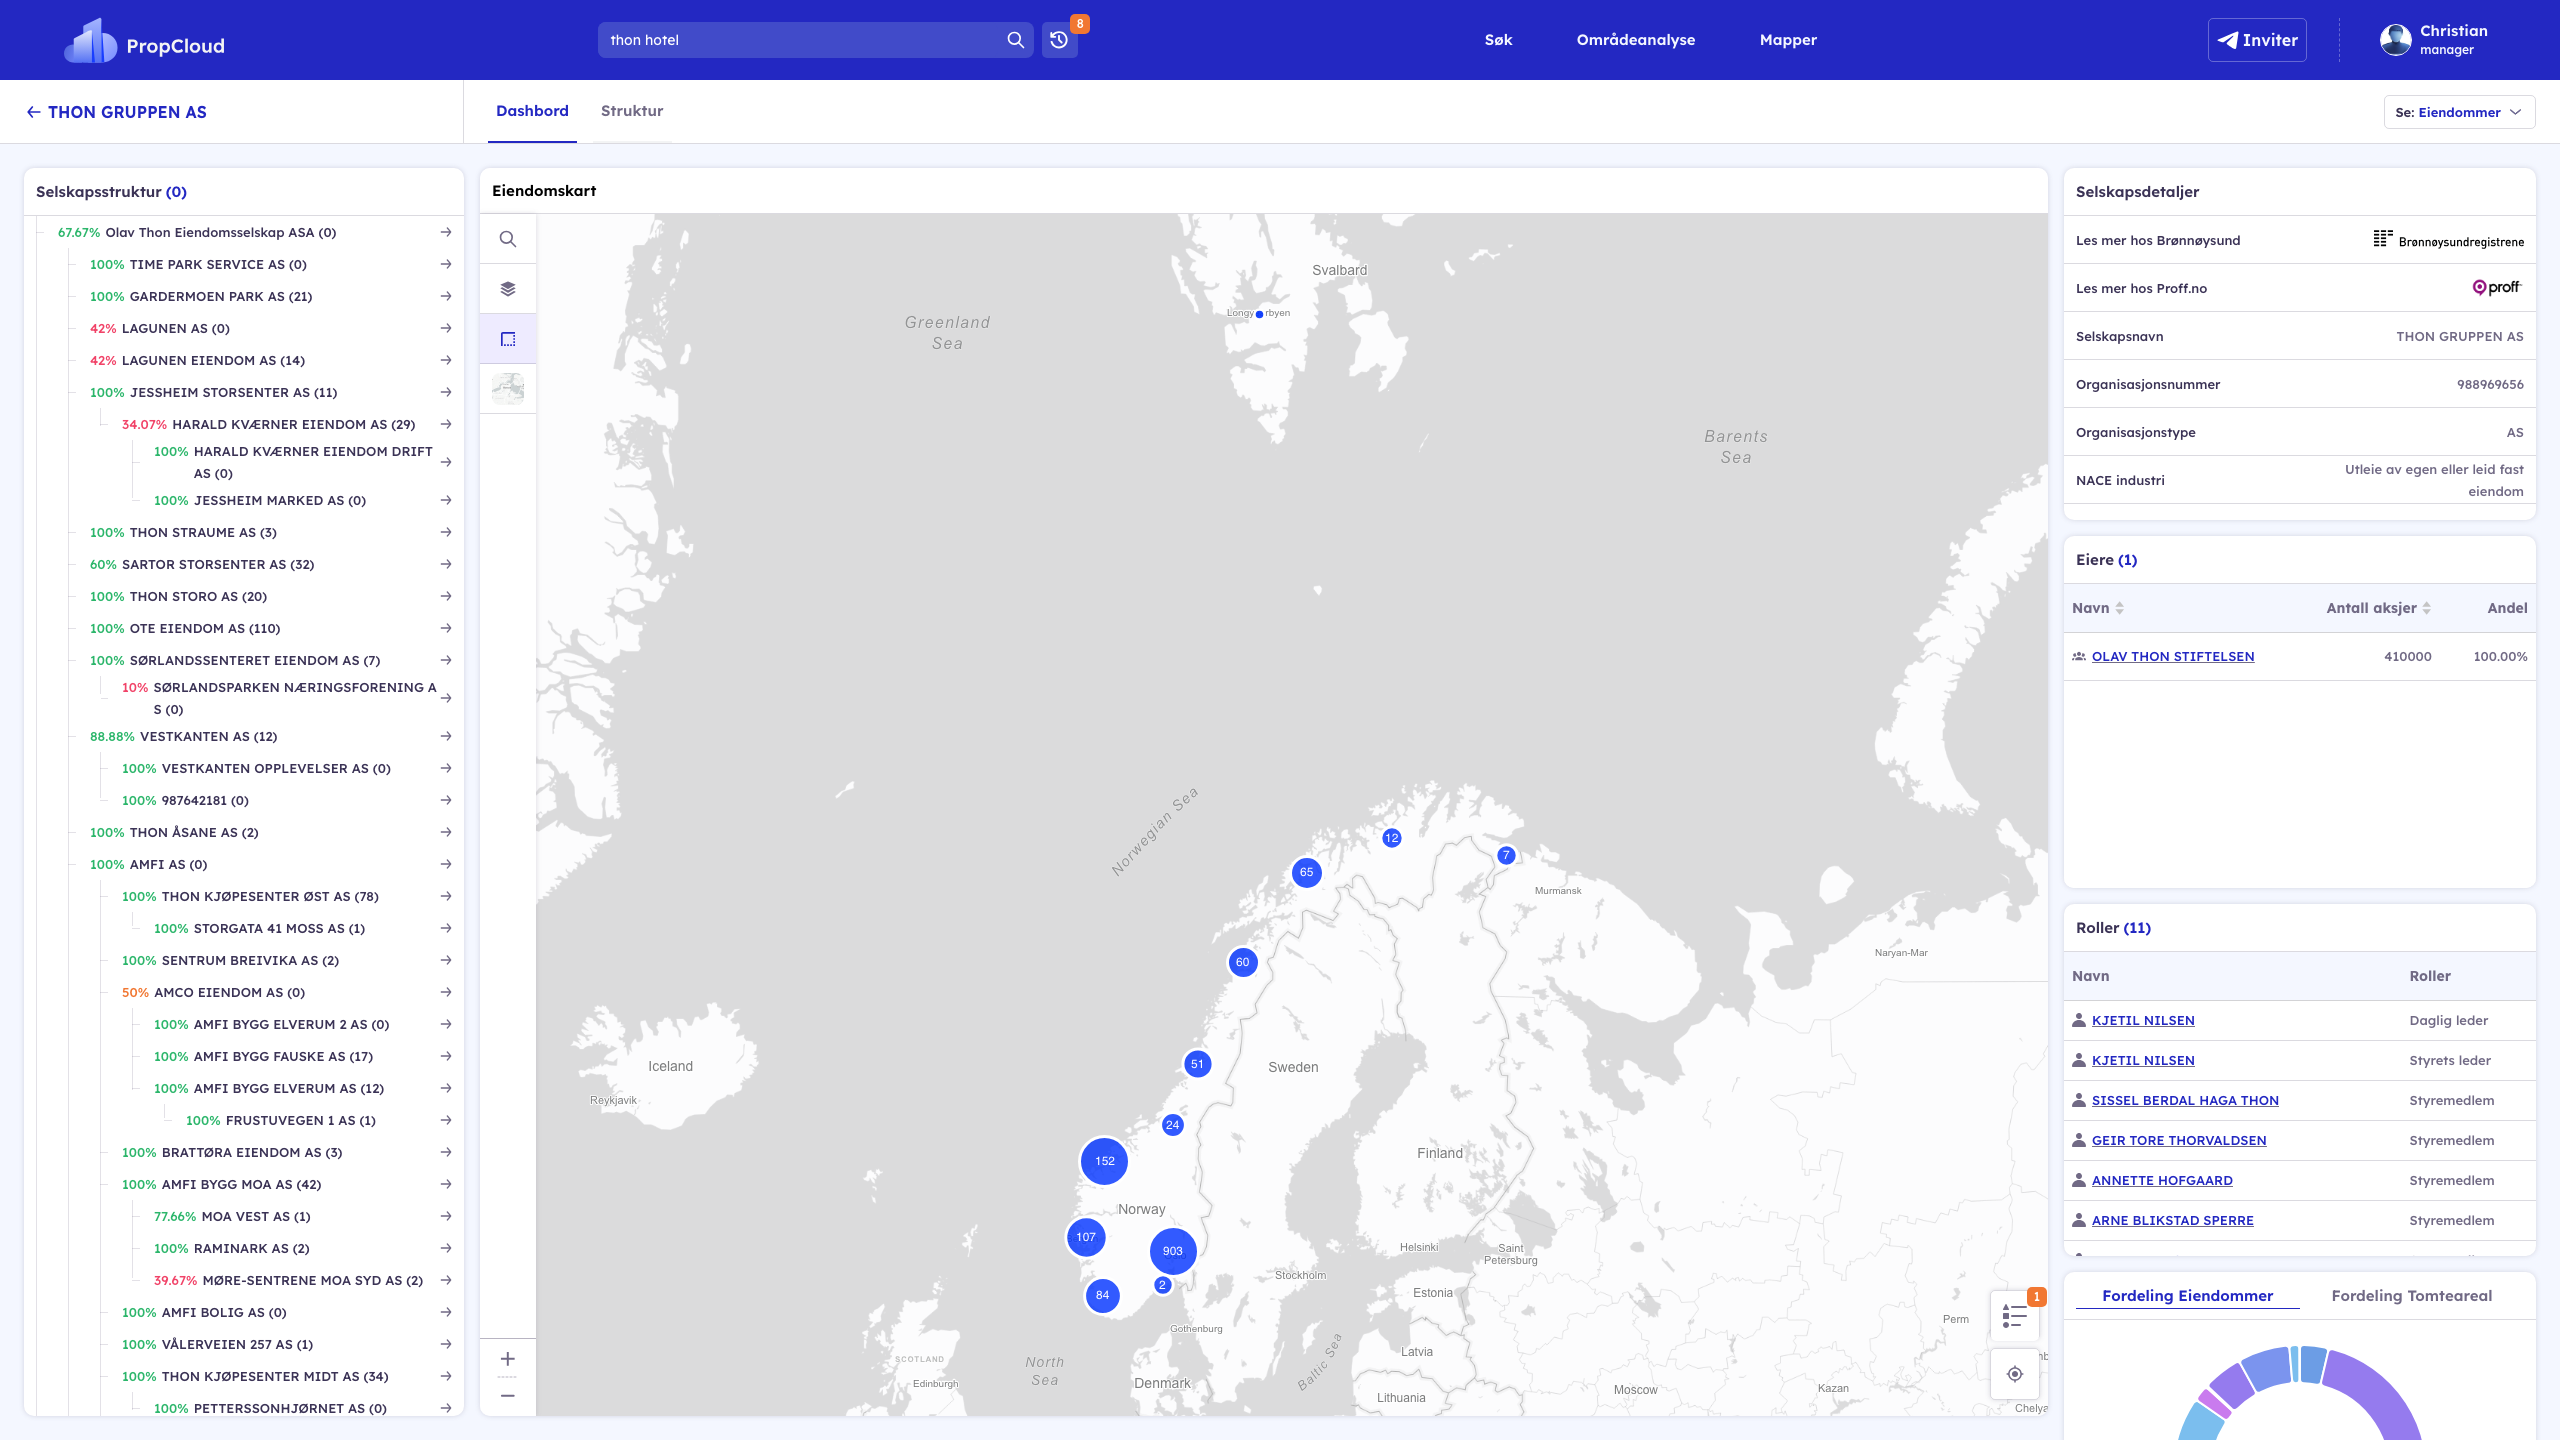
Task: Open KJETIL NILSEN's Daglig leder link
Action: 2143,1020
